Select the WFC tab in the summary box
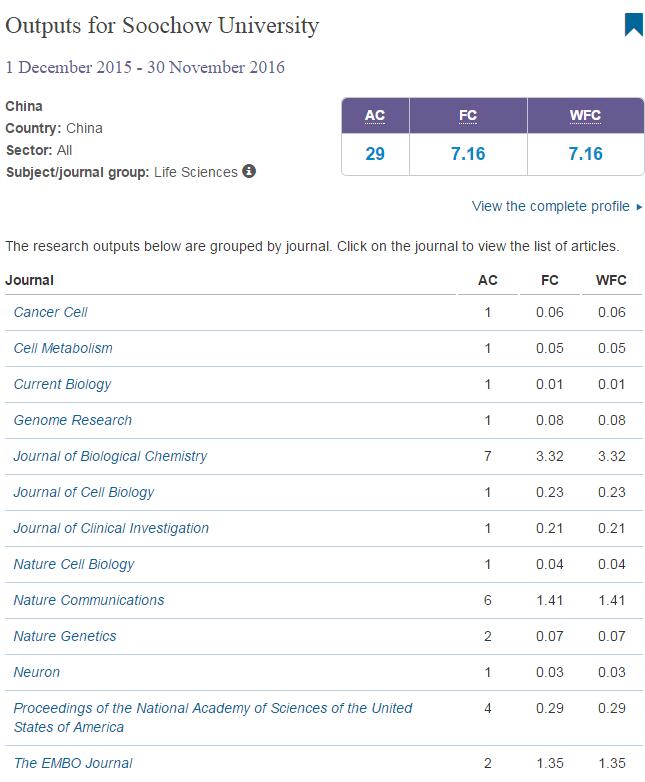645x782 pixels. click(585, 115)
